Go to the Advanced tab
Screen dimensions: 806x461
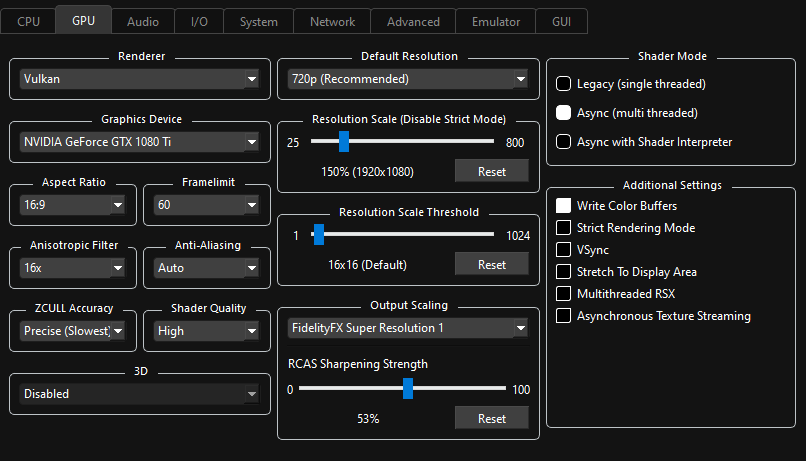pyautogui.click(x=413, y=21)
